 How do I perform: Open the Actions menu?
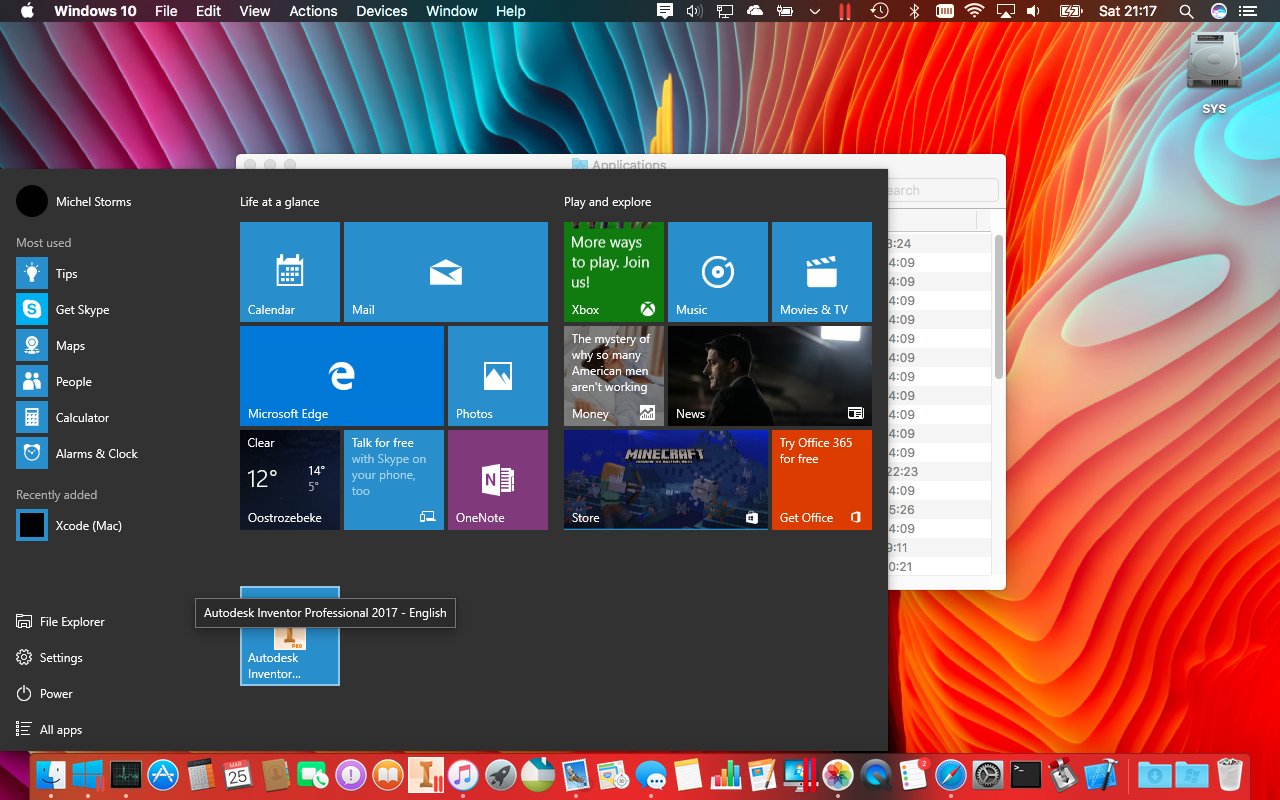(x=313, y=11)
